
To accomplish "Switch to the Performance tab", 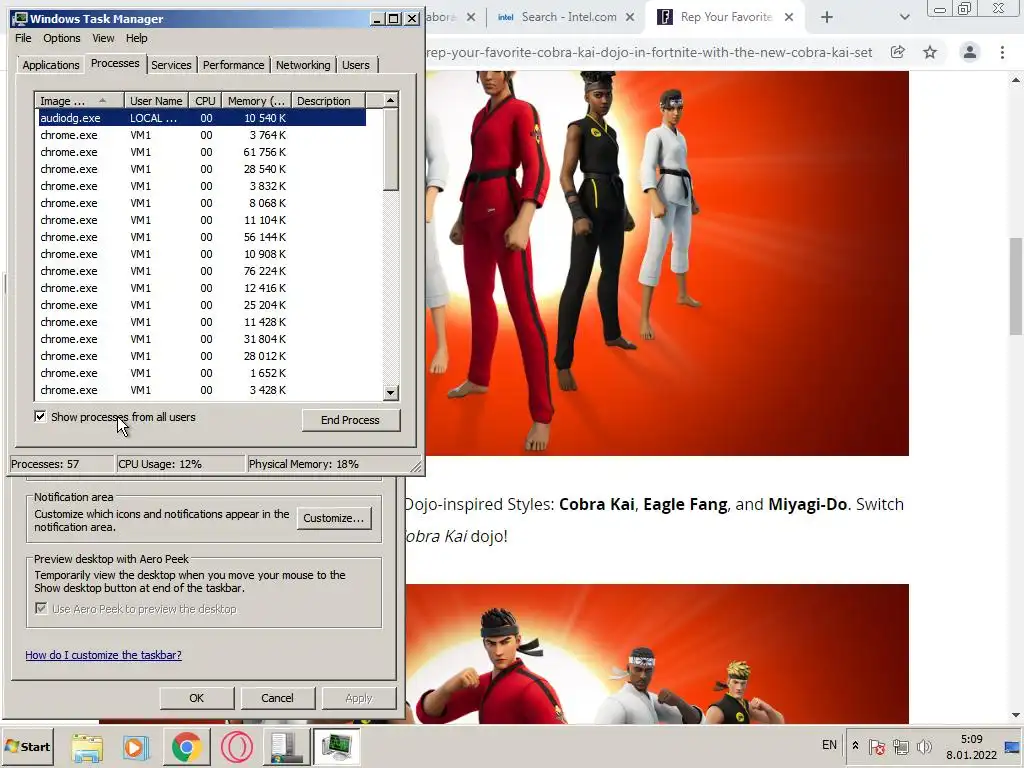I will (233, 65).
